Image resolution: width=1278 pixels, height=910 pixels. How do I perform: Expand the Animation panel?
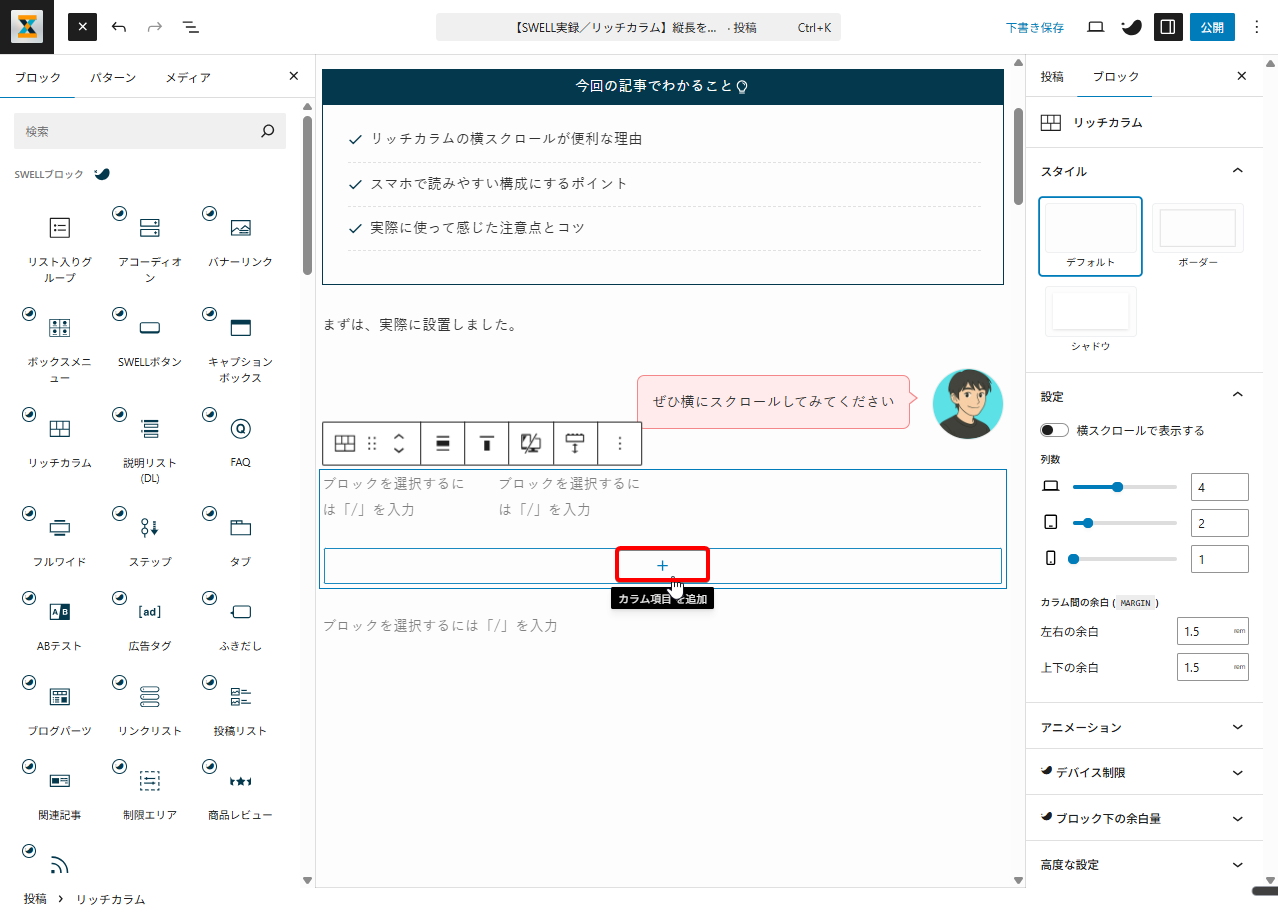point(1138,727)
